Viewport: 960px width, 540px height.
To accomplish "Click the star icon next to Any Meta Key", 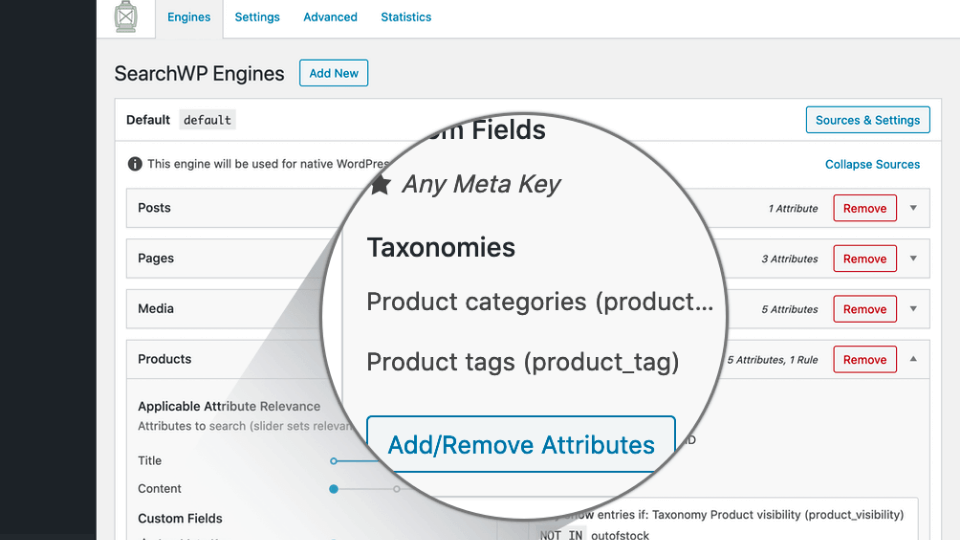I will click(380, 184).
